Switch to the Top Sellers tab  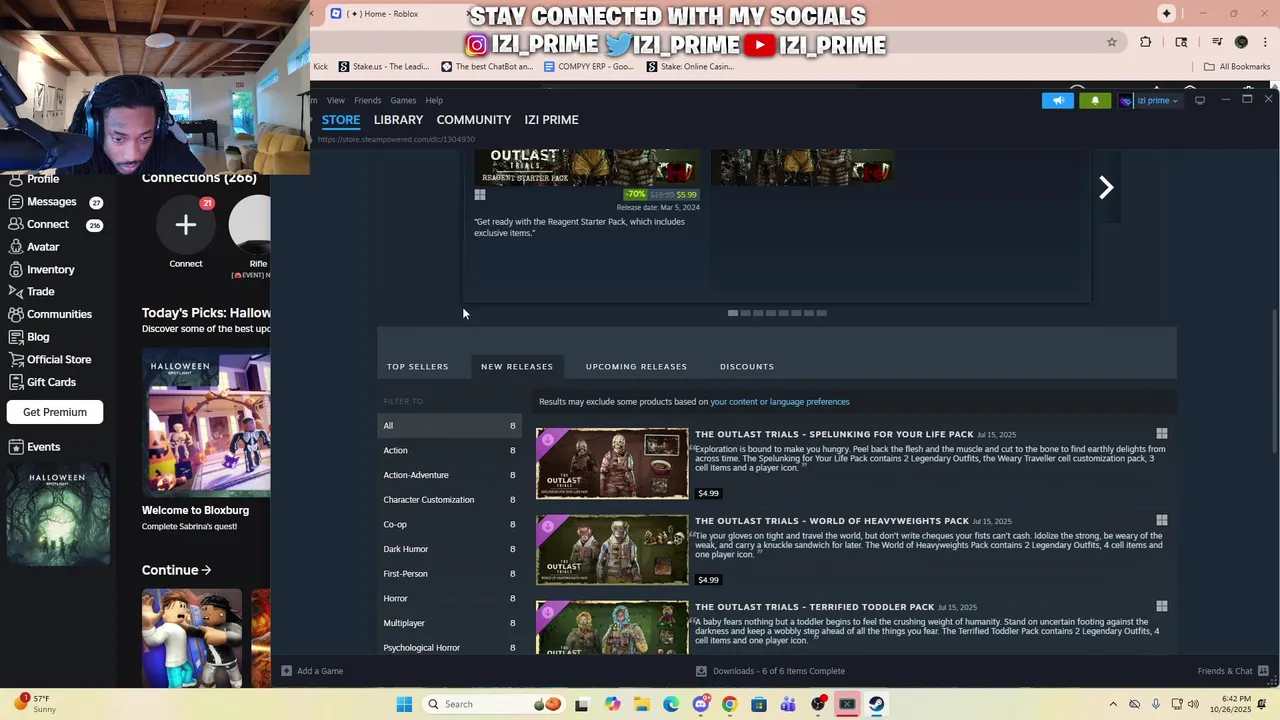coord(417,366)
